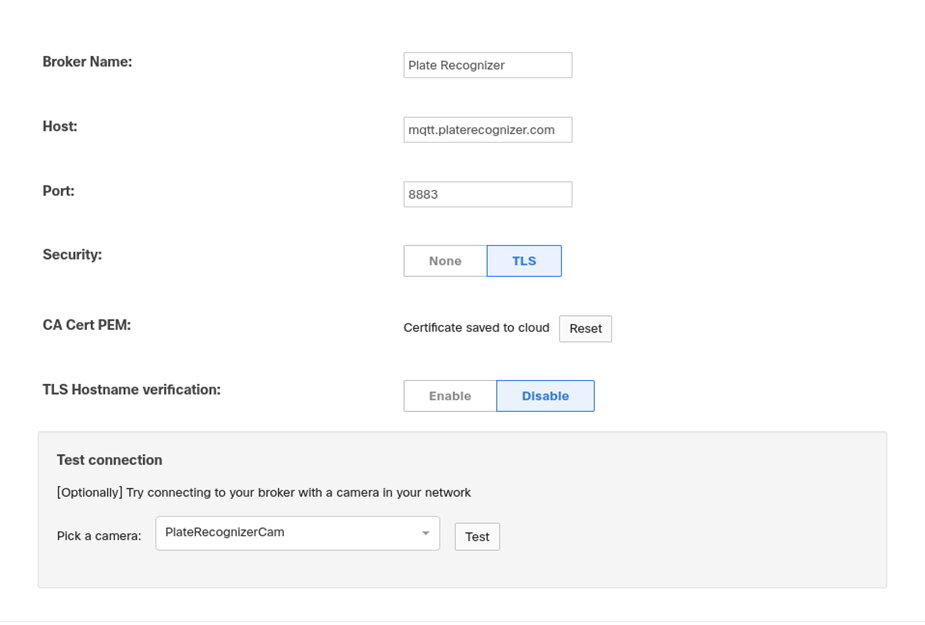This screenshot has height=625, width=925.
Task: Run the Test connection button
Action: point(477,536)
